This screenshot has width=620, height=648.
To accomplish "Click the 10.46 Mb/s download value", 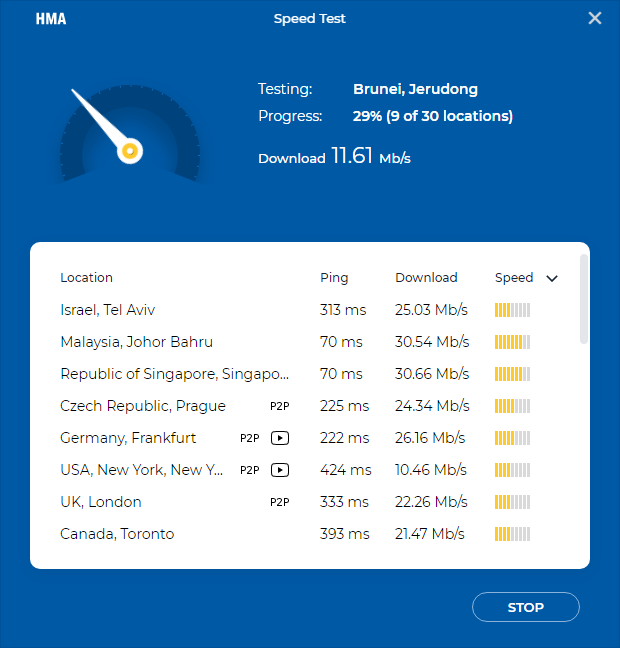I will point(431,470).
